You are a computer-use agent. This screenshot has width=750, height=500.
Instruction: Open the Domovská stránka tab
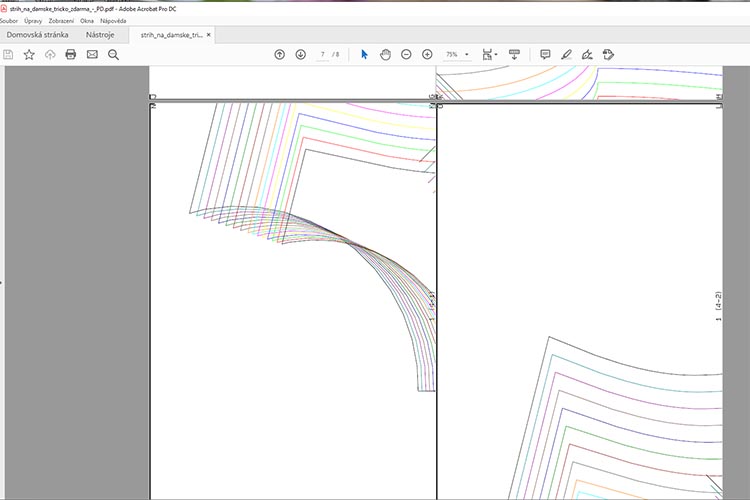coord(37,34)
